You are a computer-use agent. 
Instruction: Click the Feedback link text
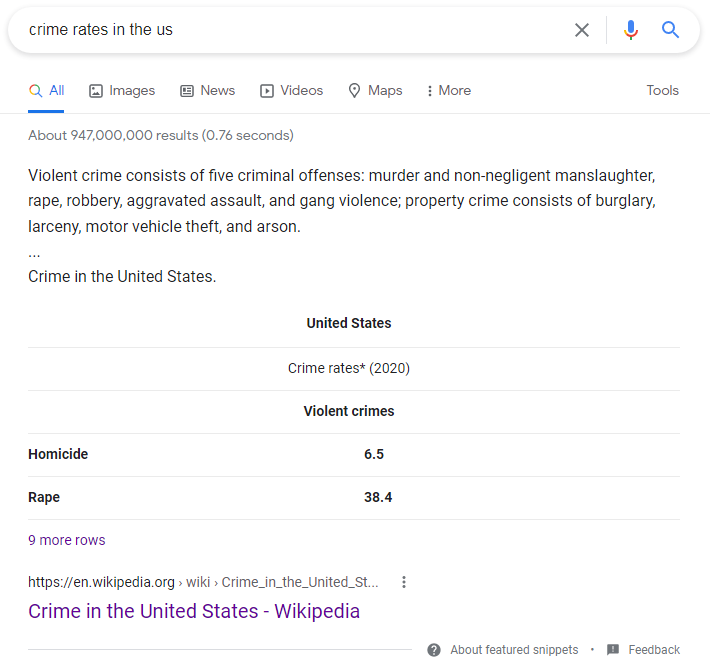coord(654,650)
